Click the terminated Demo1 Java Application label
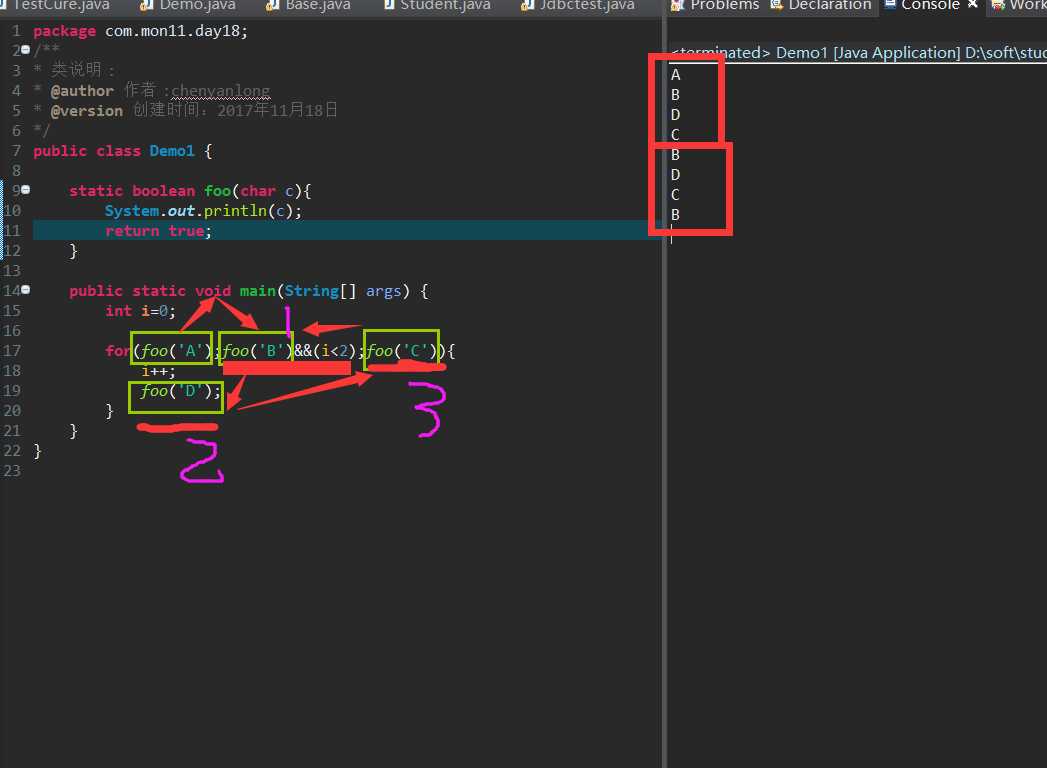The width and height of the screenshot is (1047, 768). [858, 53]
